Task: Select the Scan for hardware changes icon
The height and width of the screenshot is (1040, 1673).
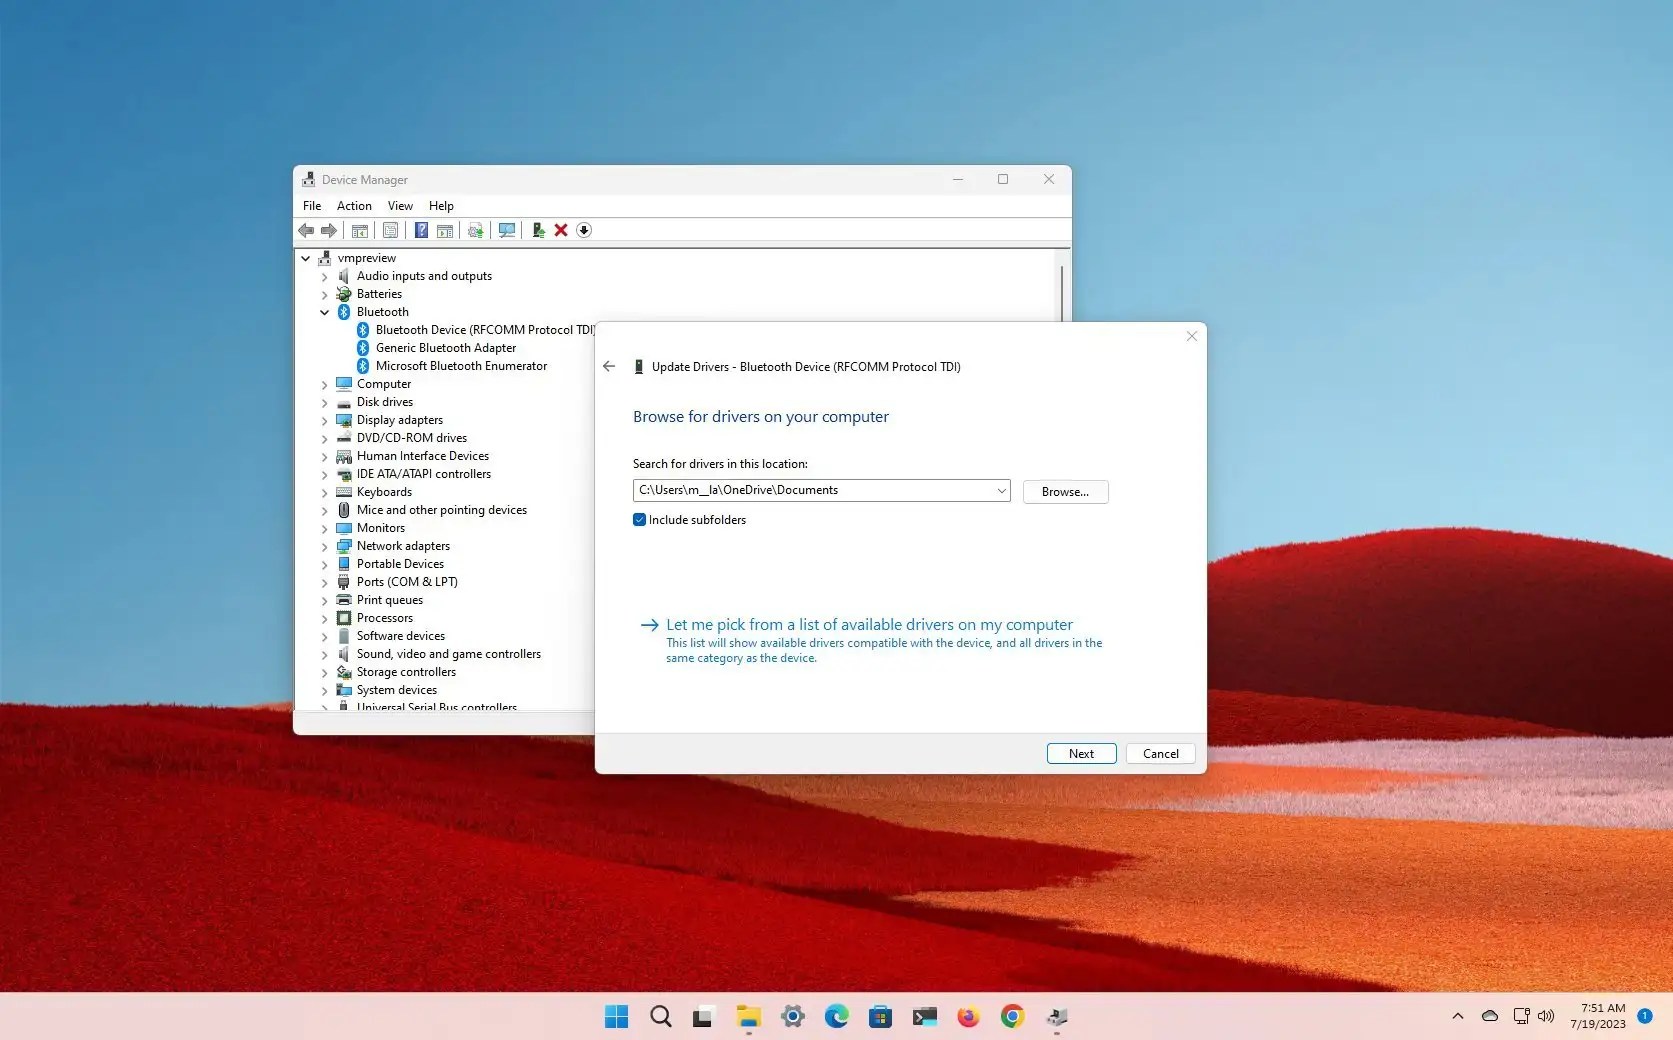Action: (507, 230)
